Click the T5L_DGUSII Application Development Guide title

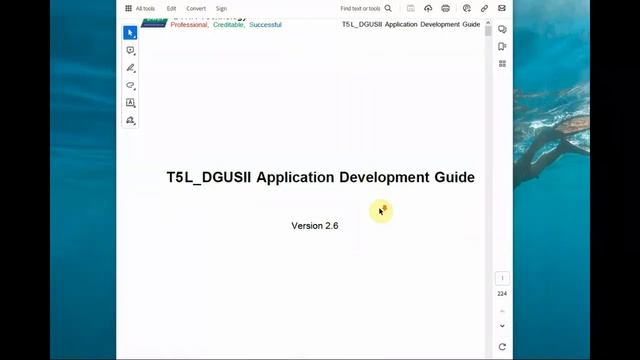click(321, 177)
